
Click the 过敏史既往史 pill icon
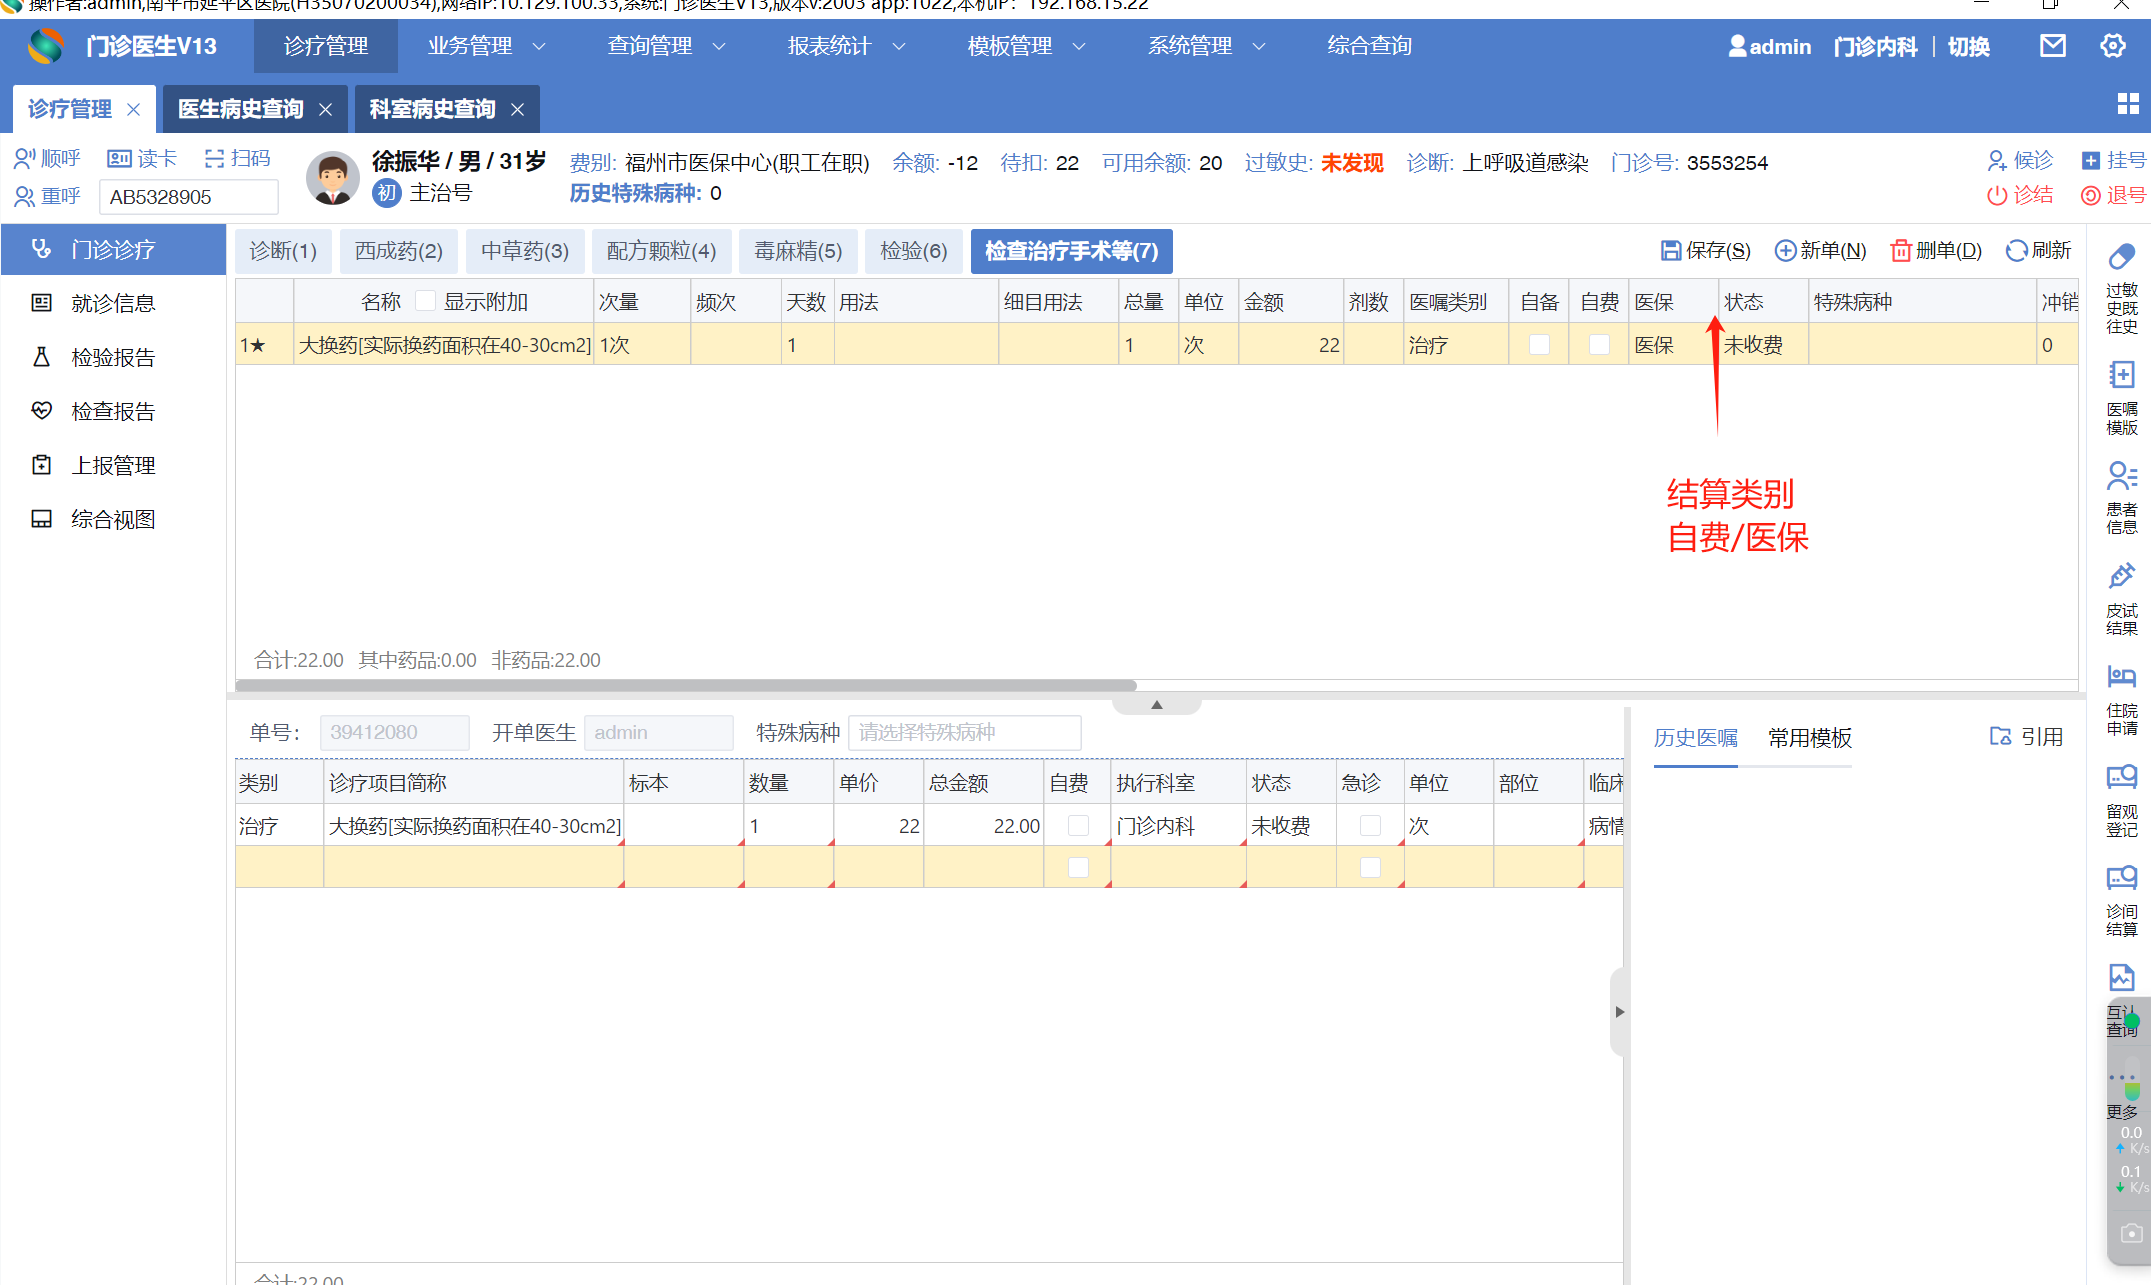(x=2121, y=258)
